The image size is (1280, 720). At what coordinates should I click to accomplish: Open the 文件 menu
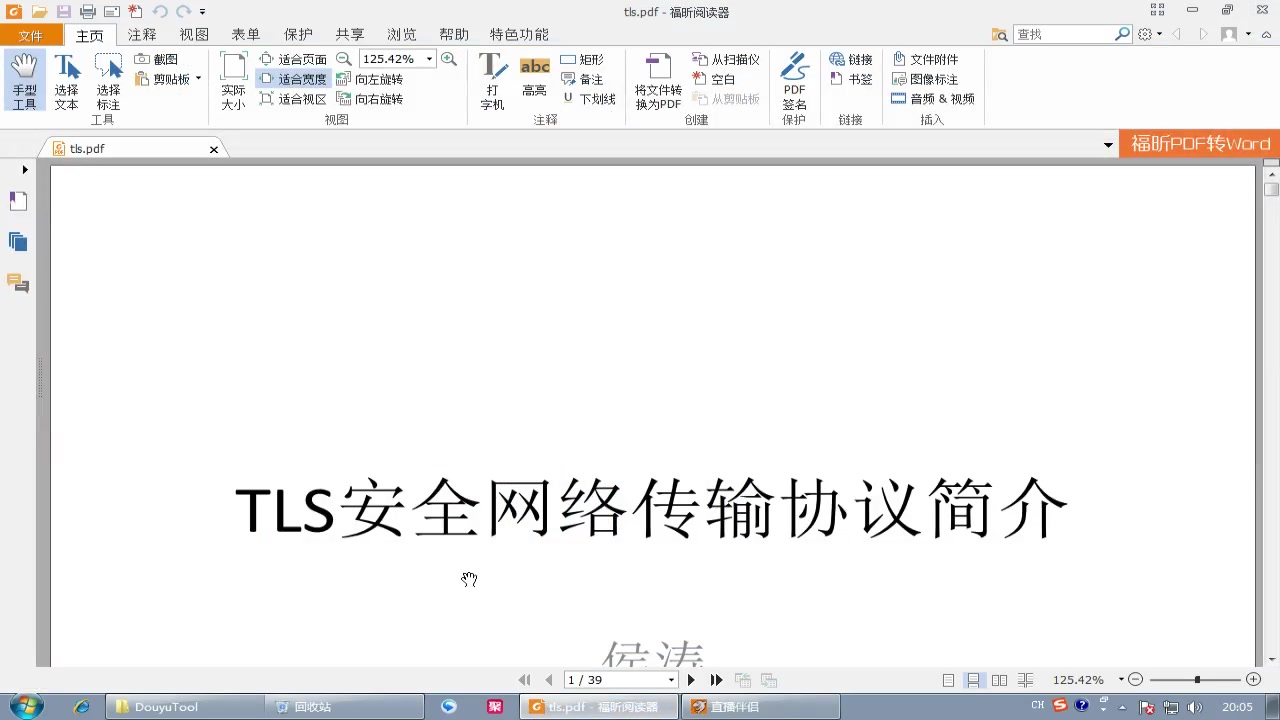tap(31, 34)
